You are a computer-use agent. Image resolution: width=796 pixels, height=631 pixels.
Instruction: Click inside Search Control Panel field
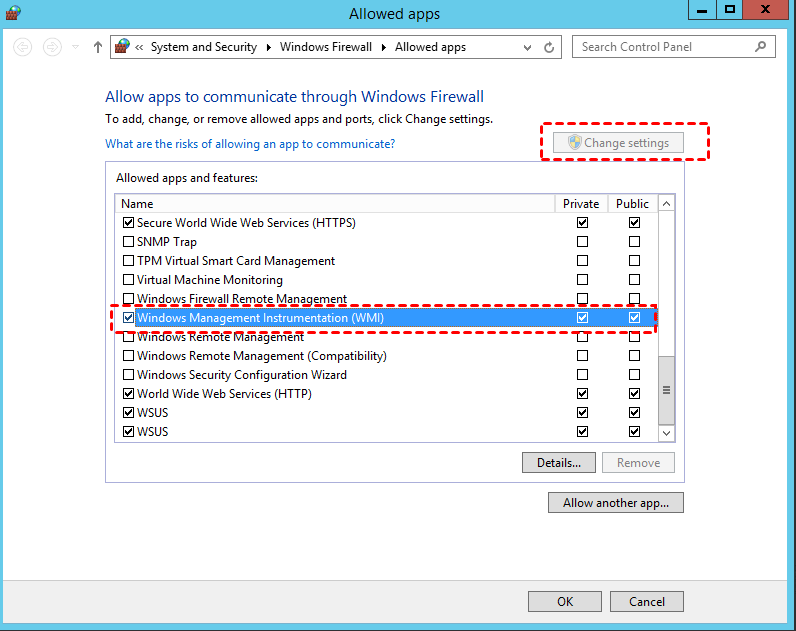[x=673, y=47]
